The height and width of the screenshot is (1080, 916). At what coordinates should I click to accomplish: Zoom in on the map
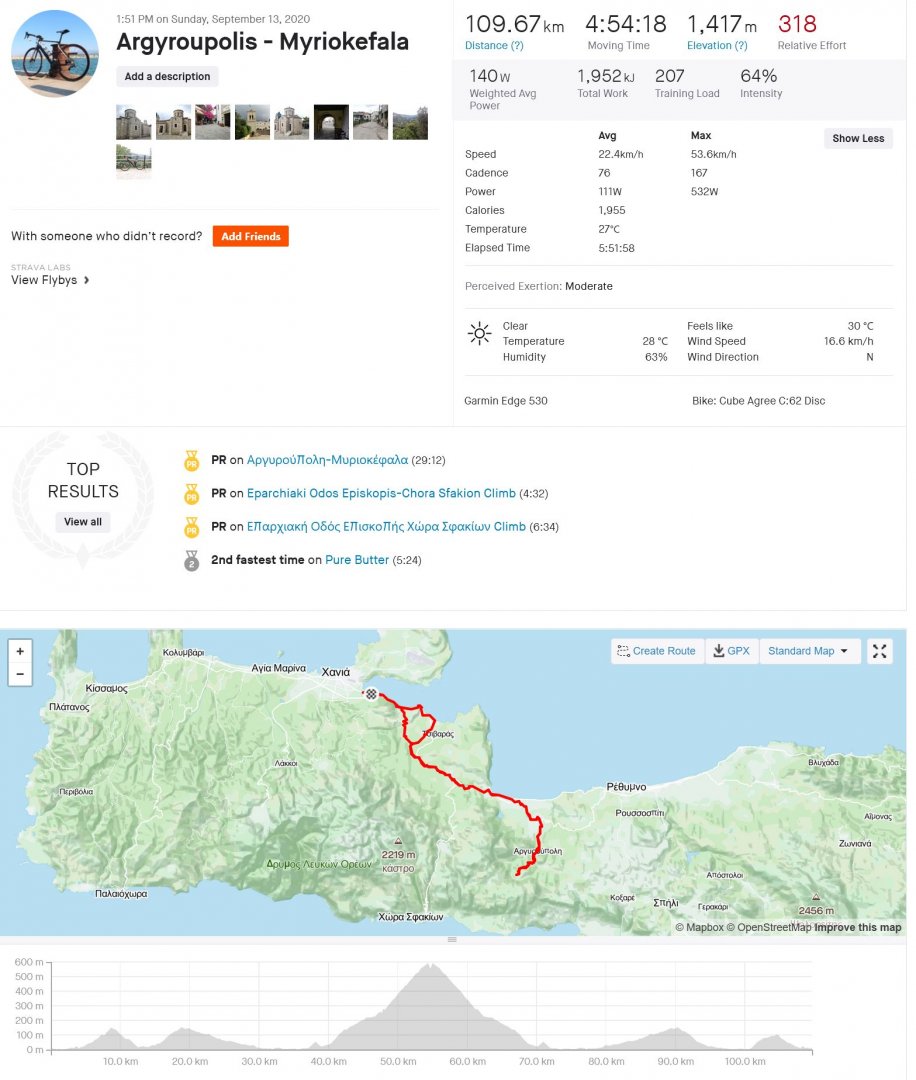click(x=20, y=651)
